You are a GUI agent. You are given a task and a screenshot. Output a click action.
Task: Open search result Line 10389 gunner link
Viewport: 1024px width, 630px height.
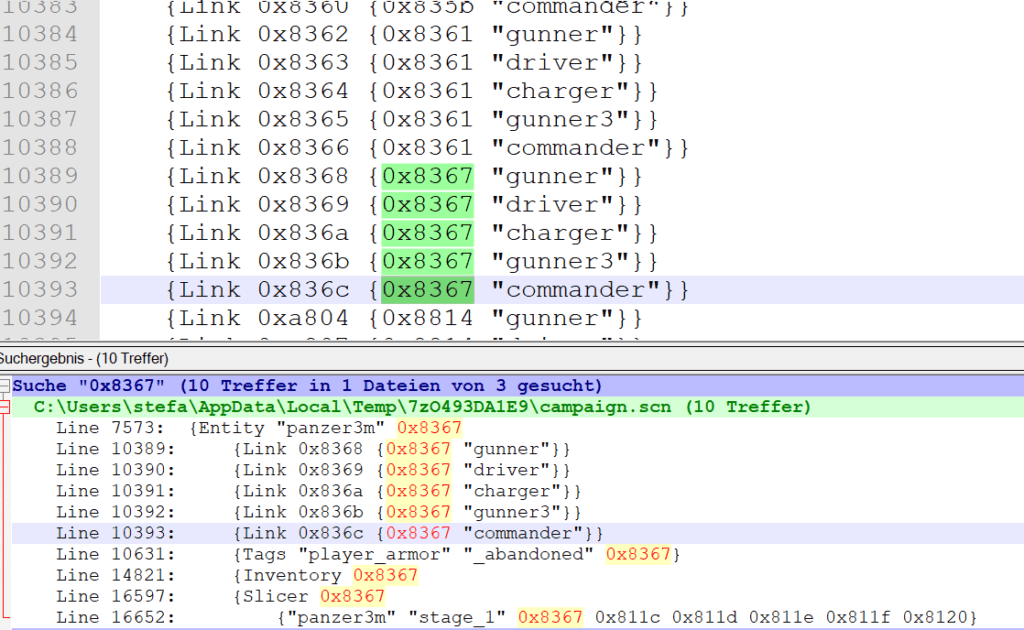tap(313, 449)
